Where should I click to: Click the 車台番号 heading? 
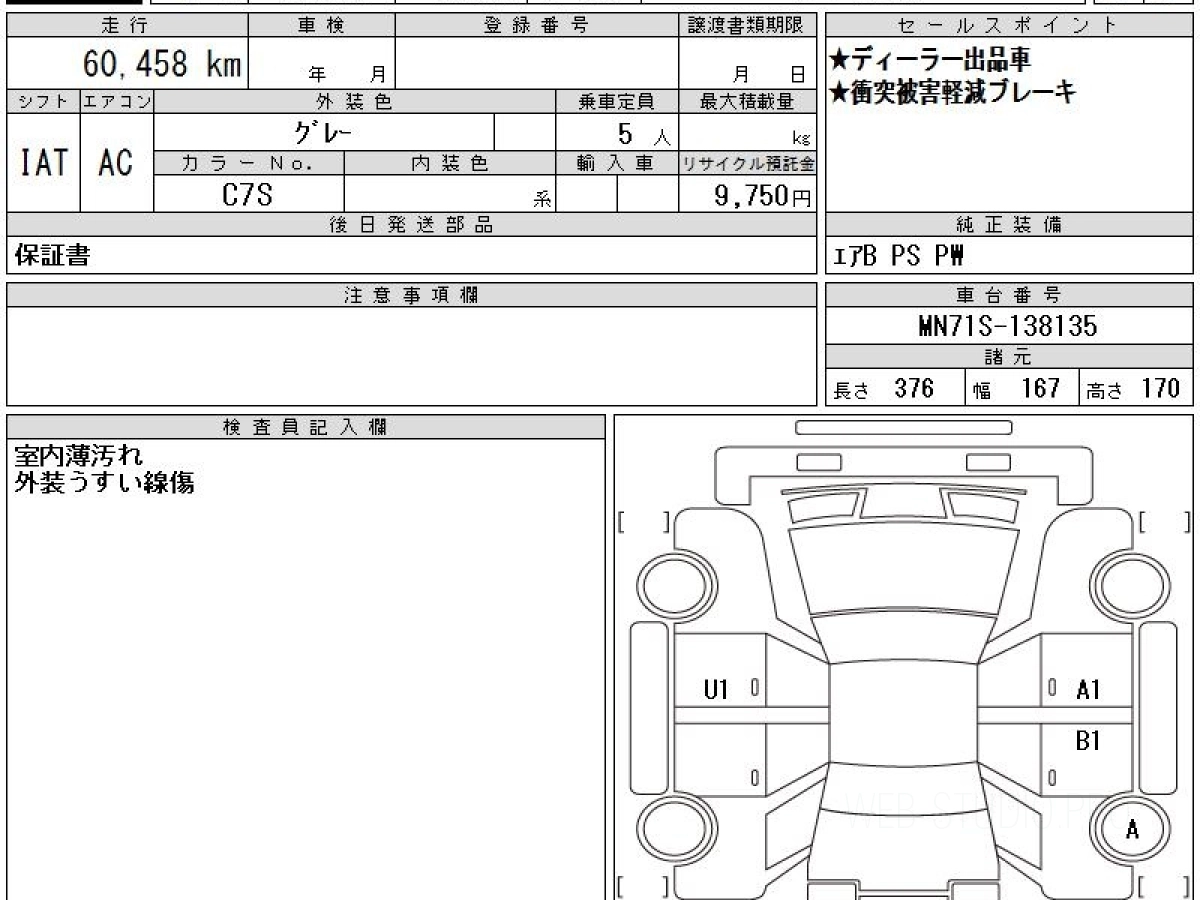coord(1009,295)
